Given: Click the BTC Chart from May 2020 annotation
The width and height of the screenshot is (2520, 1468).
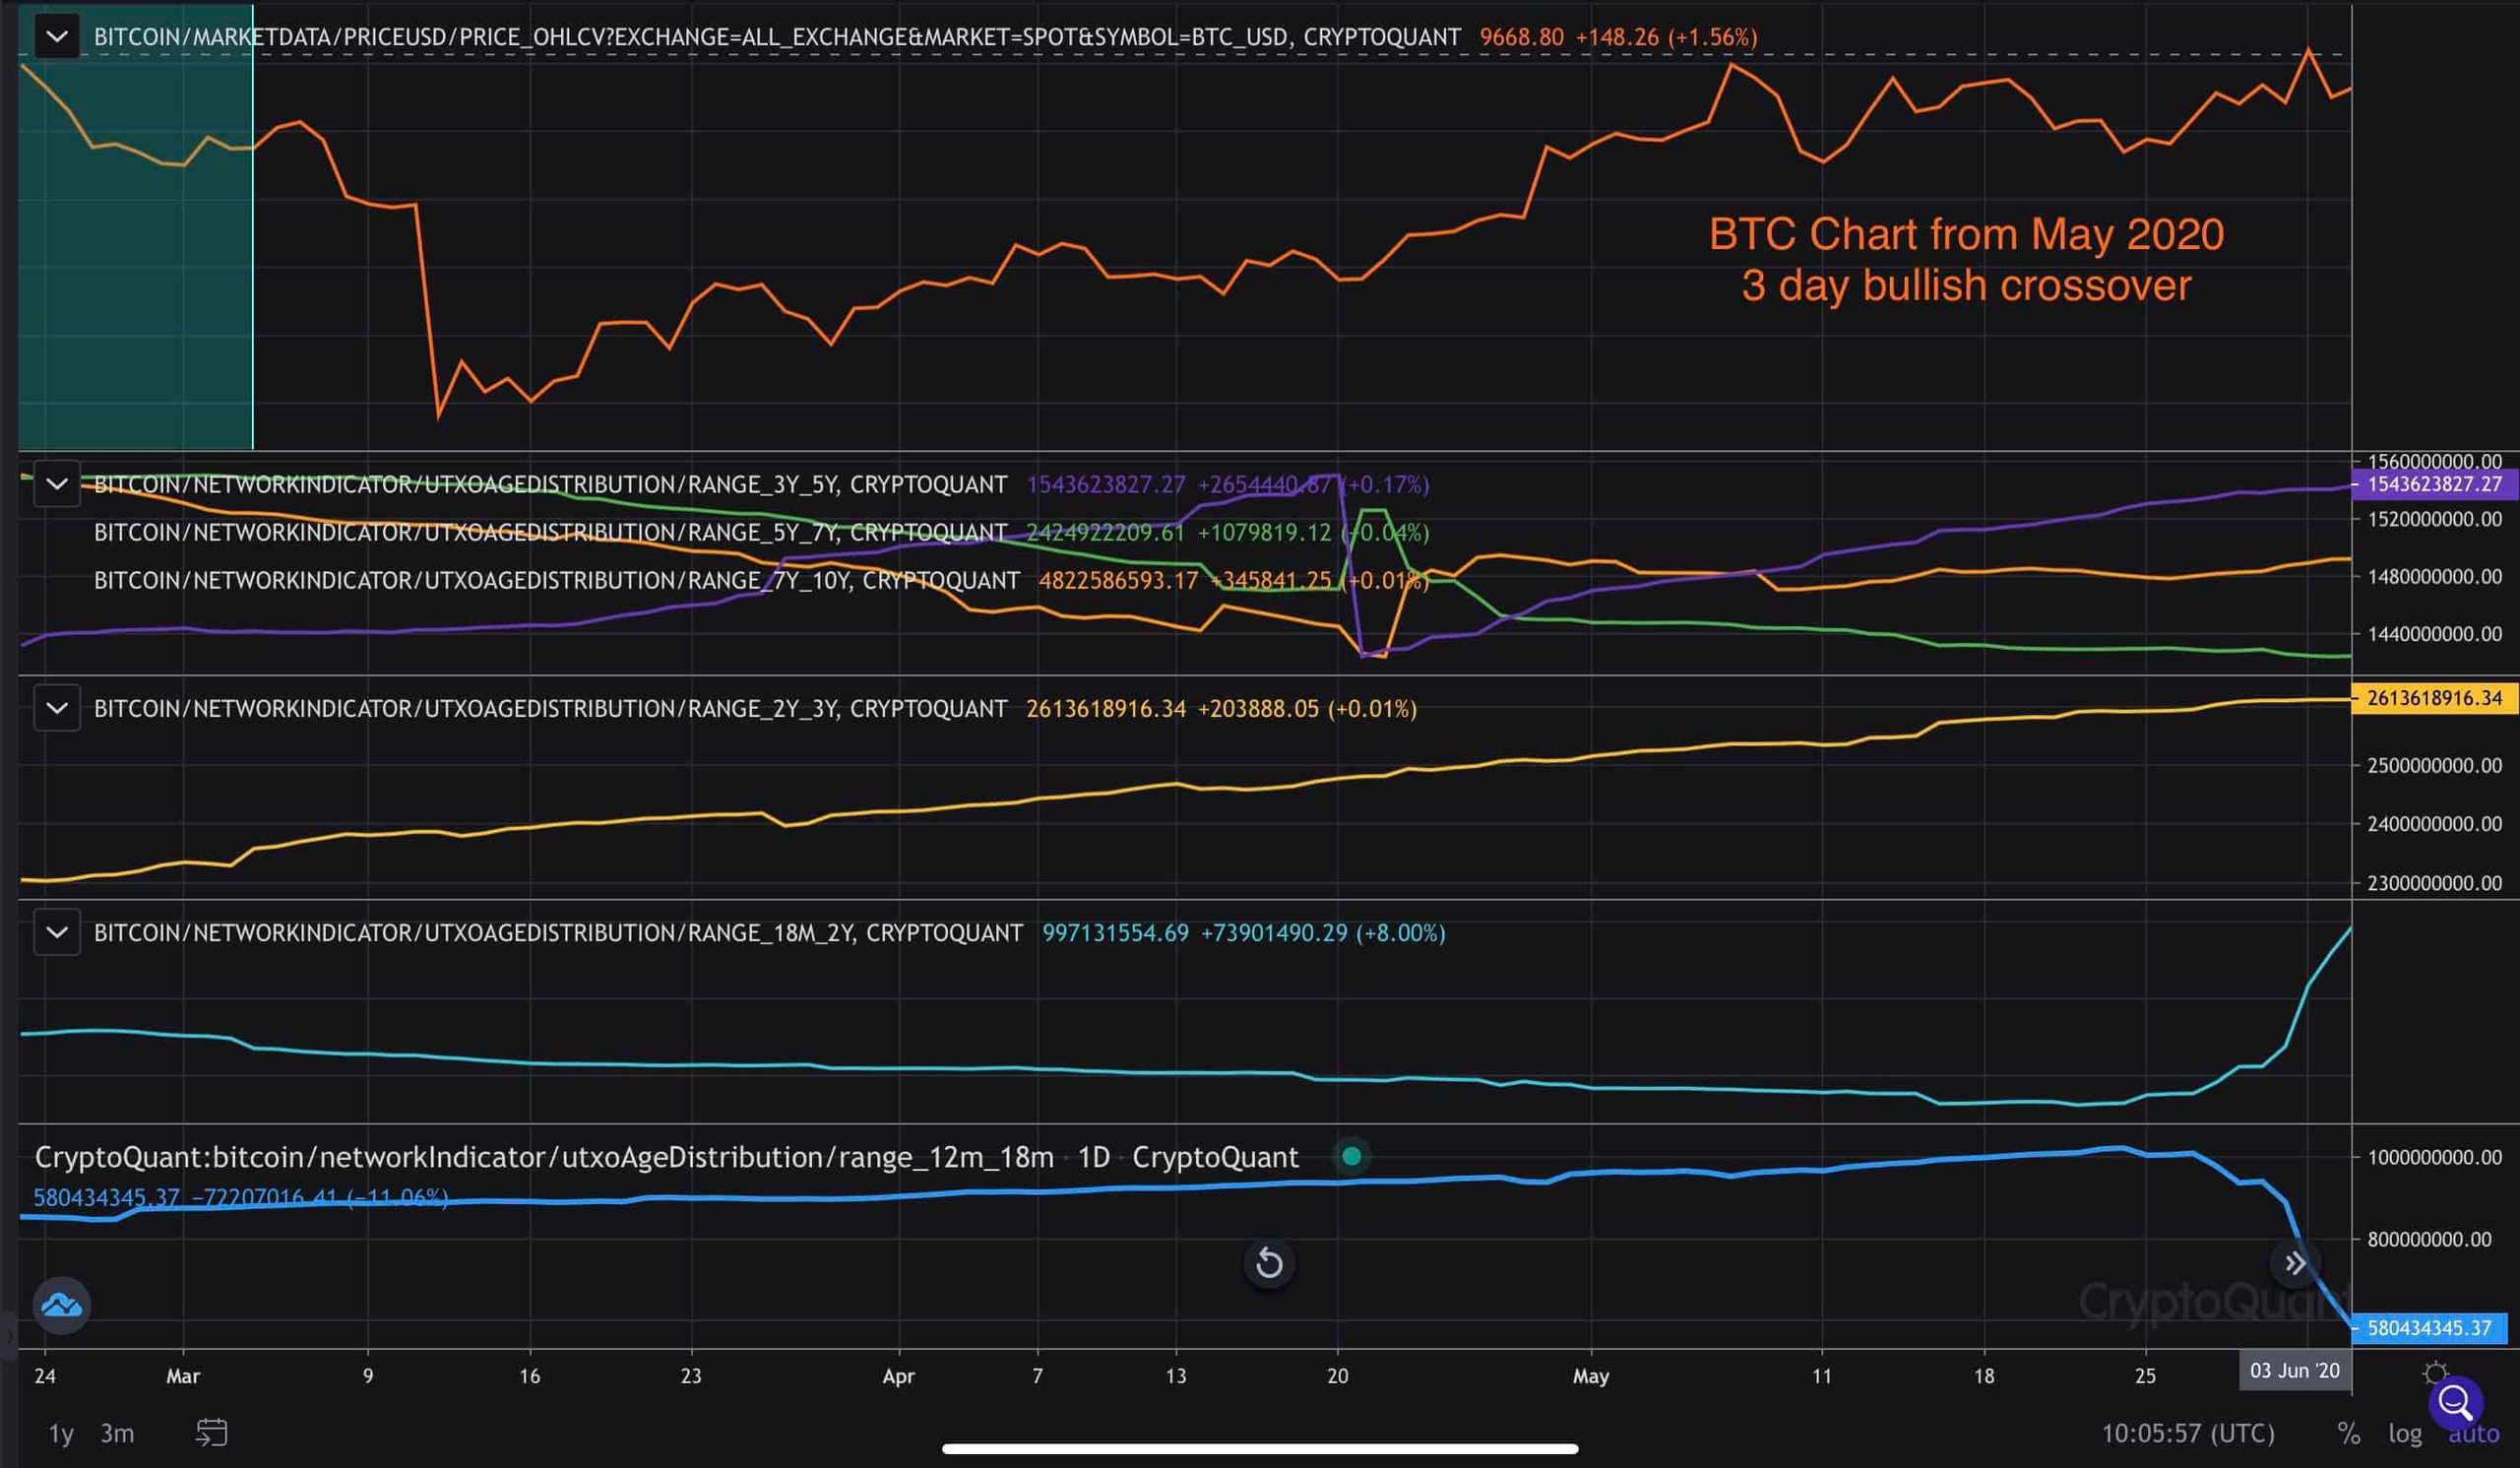Looking at the screenshot, I should point(1966,234).
